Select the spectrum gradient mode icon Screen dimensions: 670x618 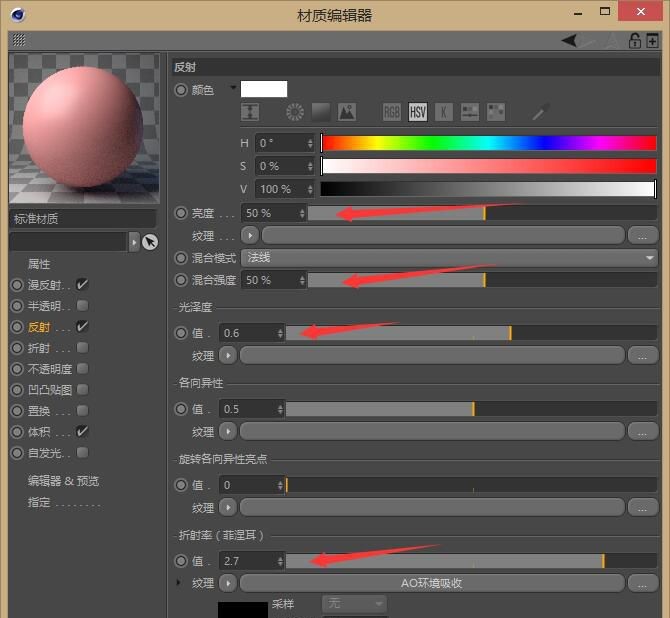(x=321, y=112)
